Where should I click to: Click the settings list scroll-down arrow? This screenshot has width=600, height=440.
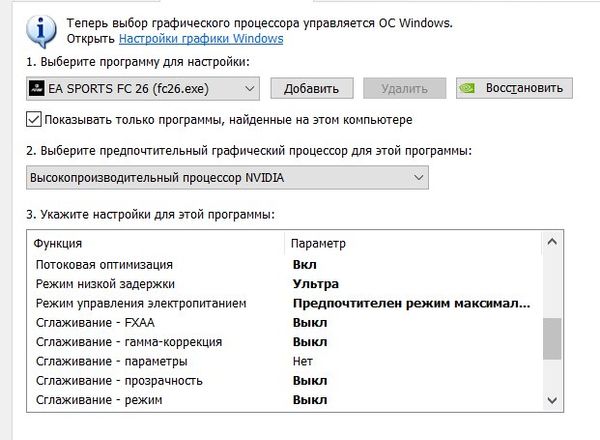click(x=551, y=400)
